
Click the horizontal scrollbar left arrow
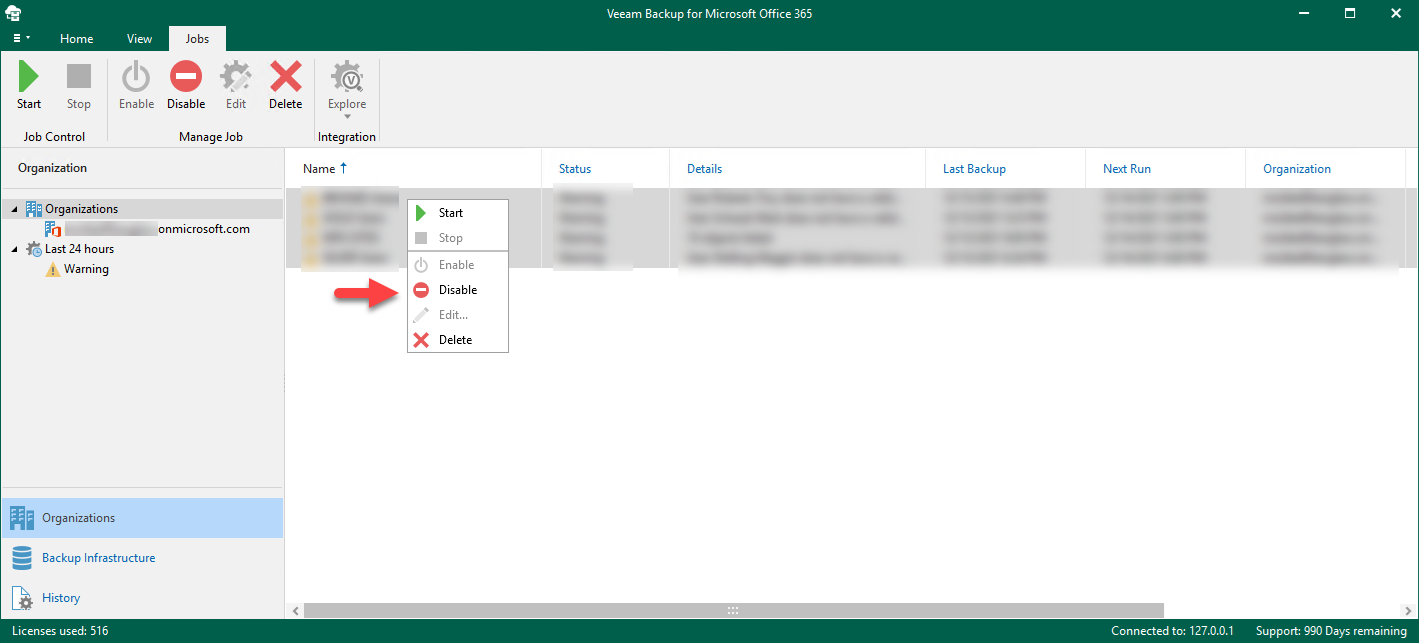click(295, 610)
